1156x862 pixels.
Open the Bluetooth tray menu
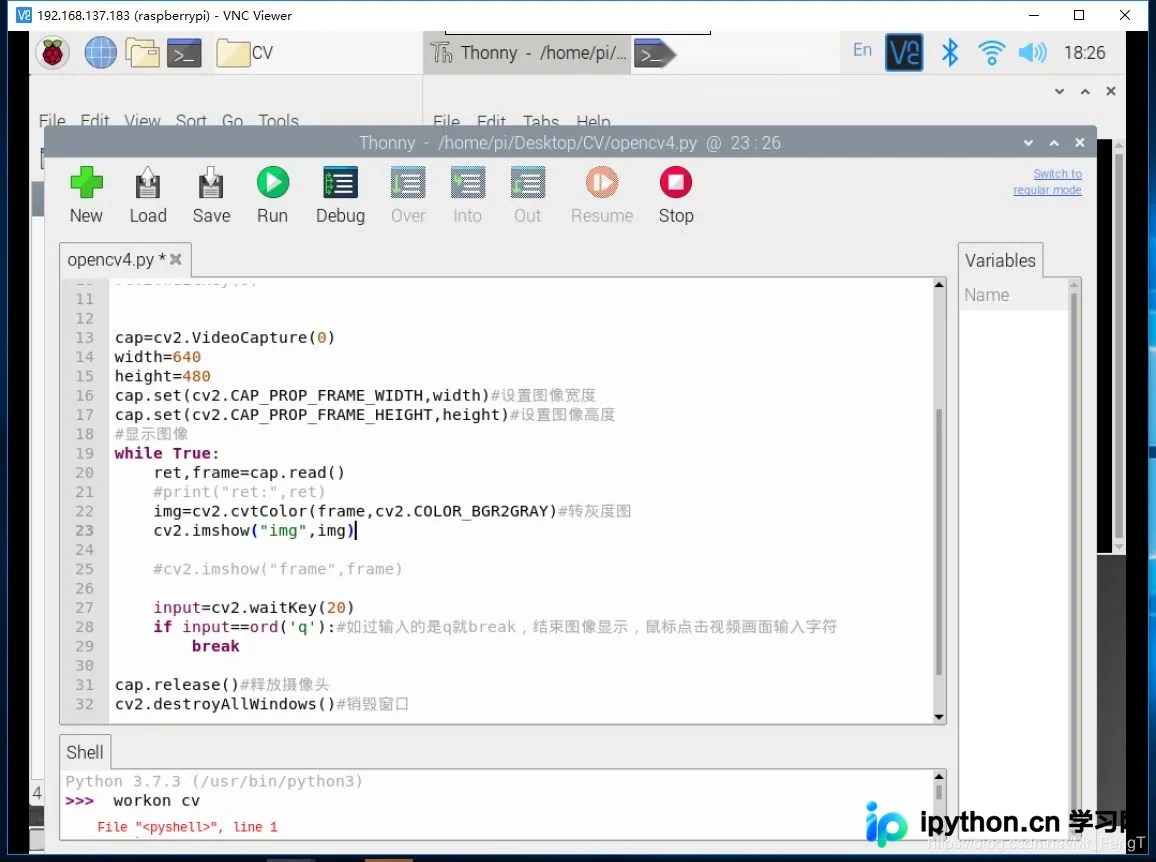coord(950,52)
